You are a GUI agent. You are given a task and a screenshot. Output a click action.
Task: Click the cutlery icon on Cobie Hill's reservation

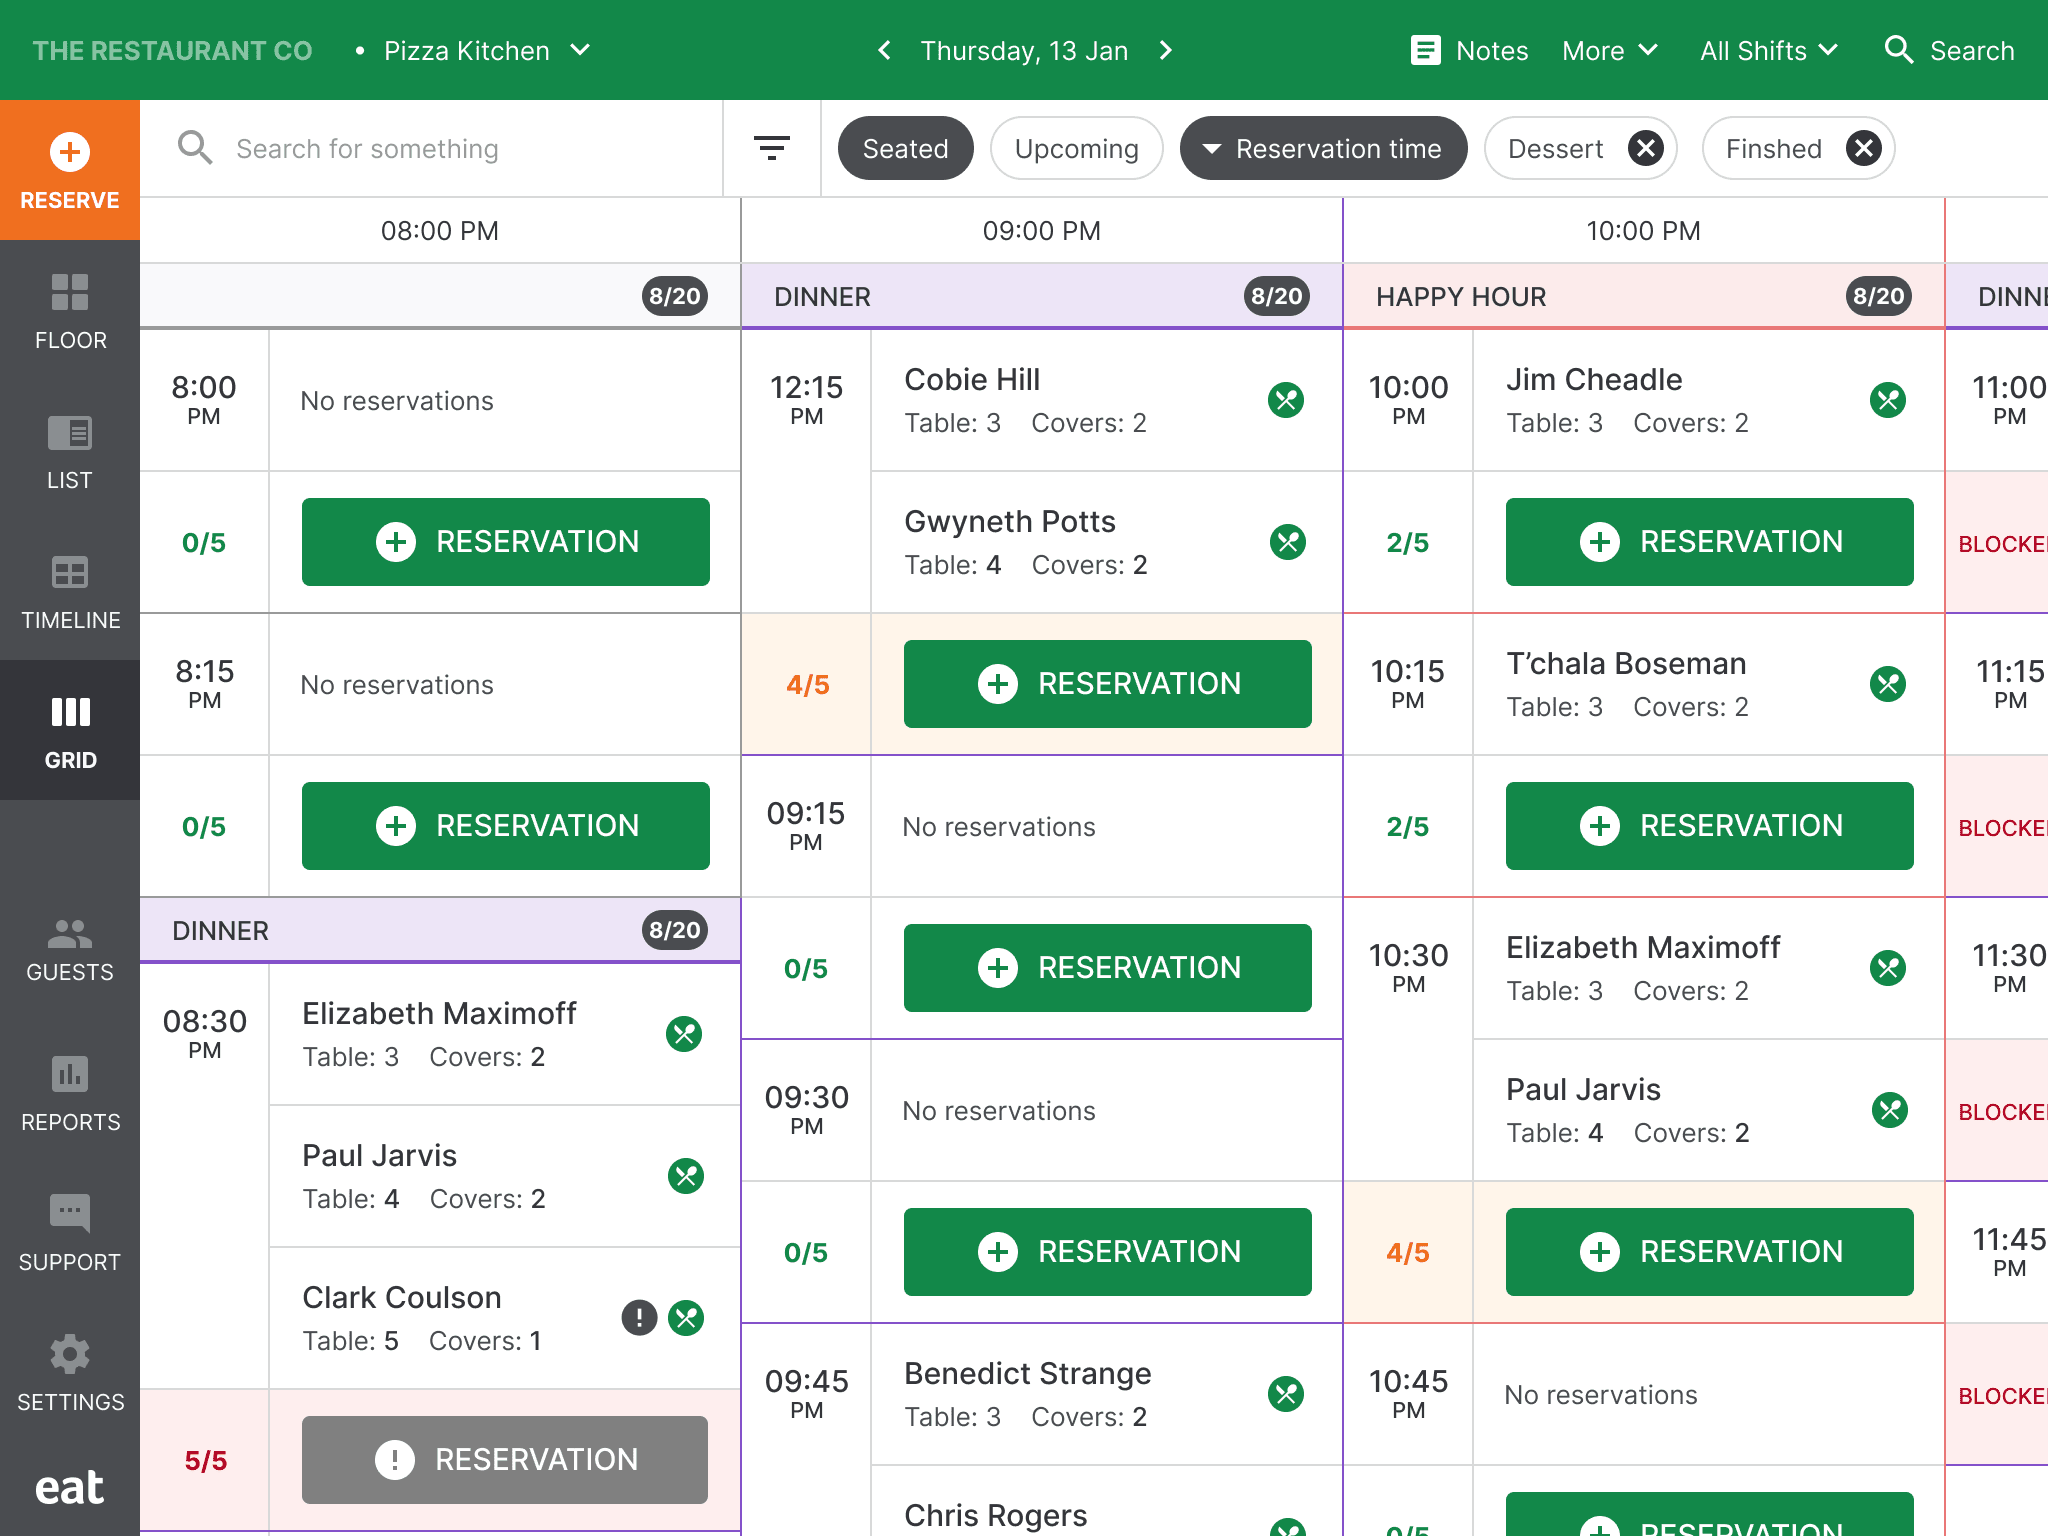pyautogui.click(x=1287, y=400)
